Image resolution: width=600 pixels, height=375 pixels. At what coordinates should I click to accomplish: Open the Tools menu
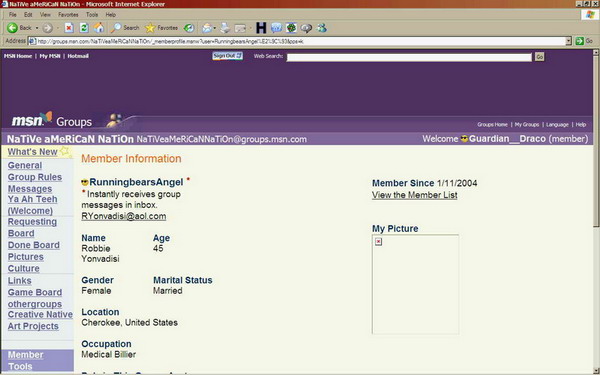pos(92,15)
